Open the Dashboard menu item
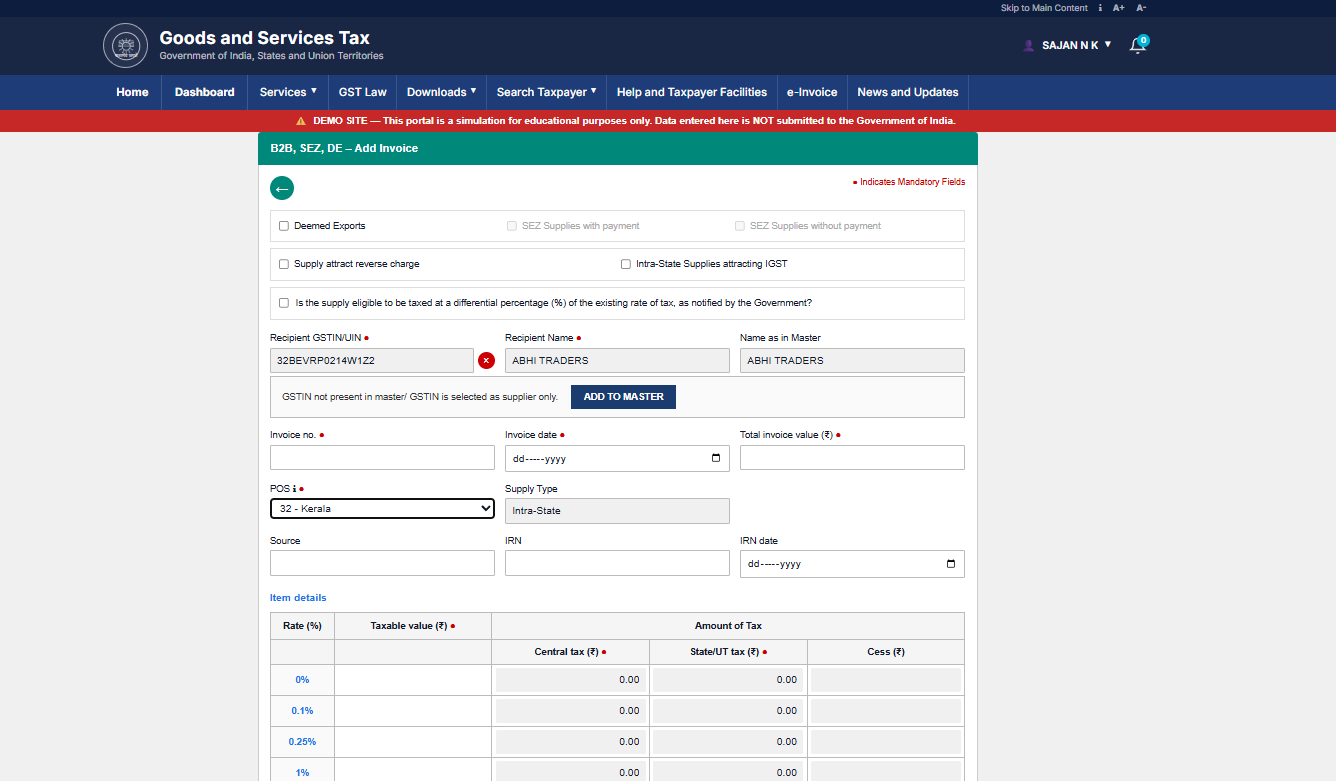 tap(204, 92)
